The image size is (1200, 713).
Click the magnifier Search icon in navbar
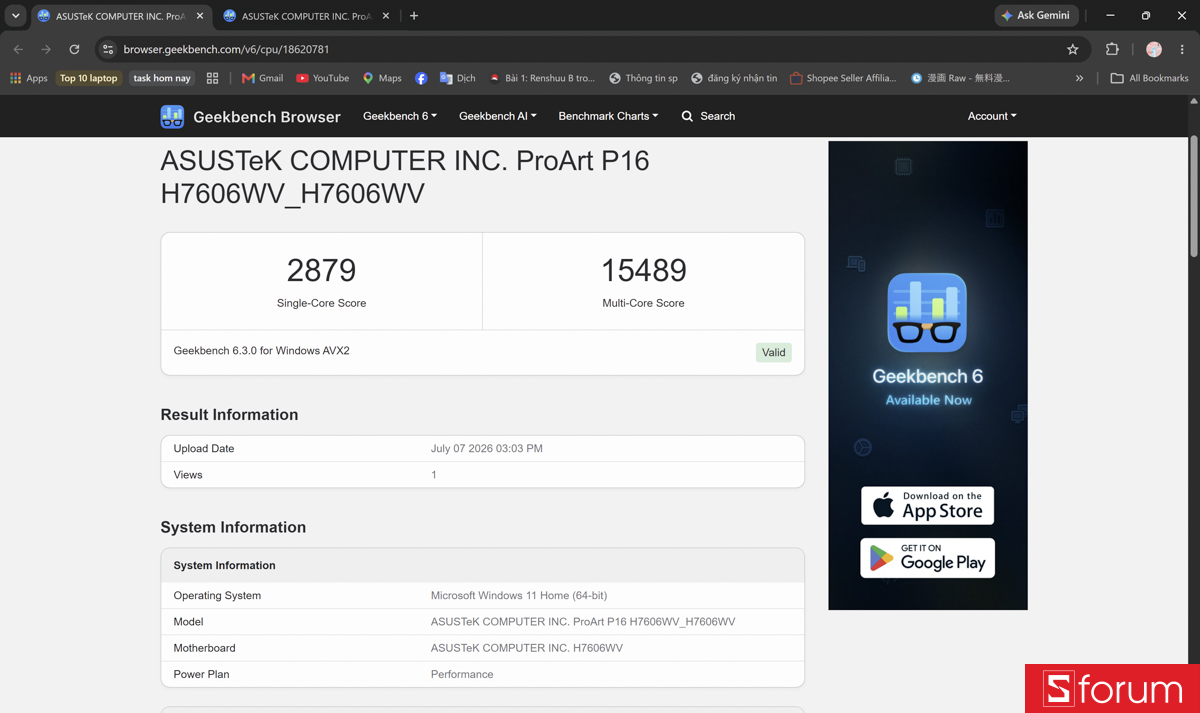(x=687, y=116)
